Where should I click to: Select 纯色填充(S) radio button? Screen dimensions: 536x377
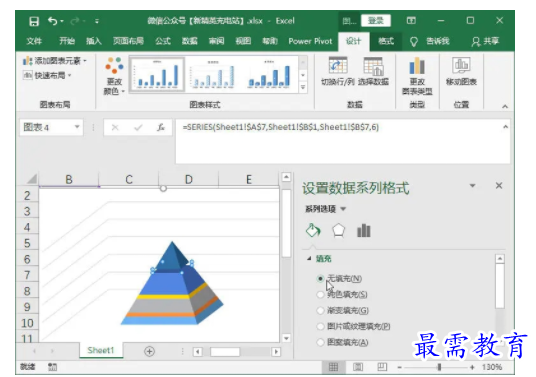coord(320,295)
